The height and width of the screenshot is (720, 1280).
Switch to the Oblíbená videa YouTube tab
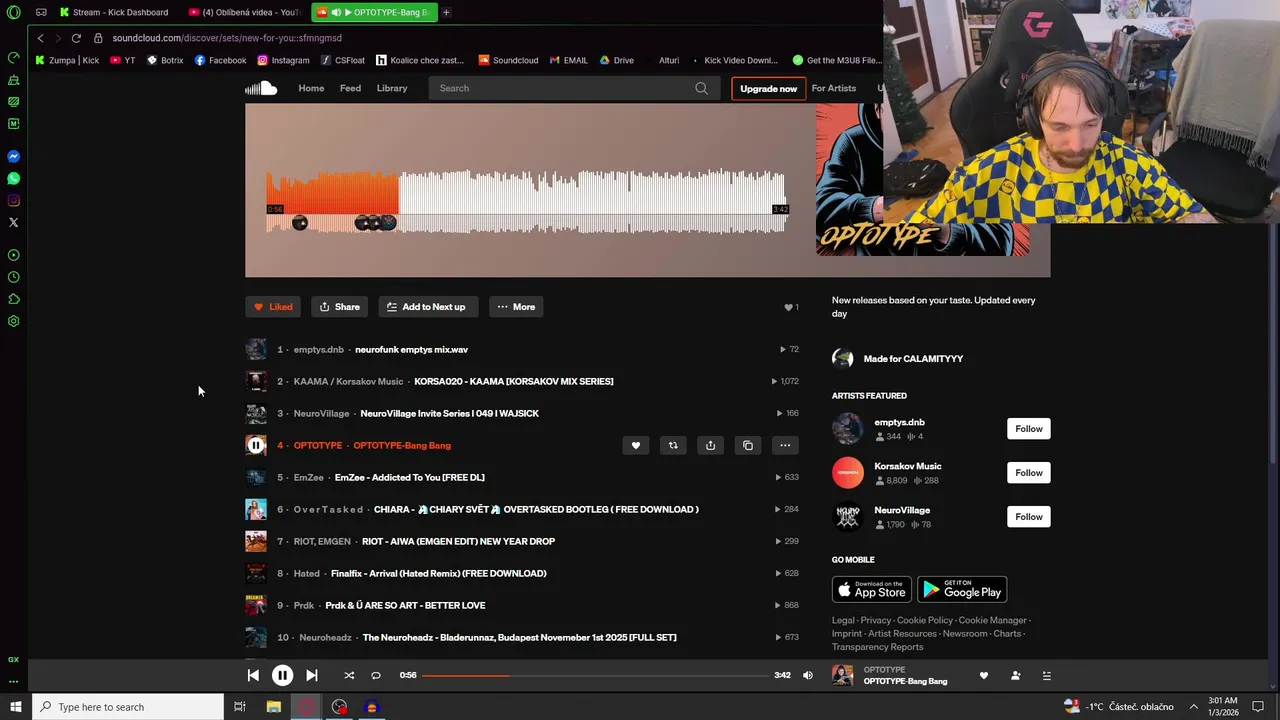[x=245, y=12]
